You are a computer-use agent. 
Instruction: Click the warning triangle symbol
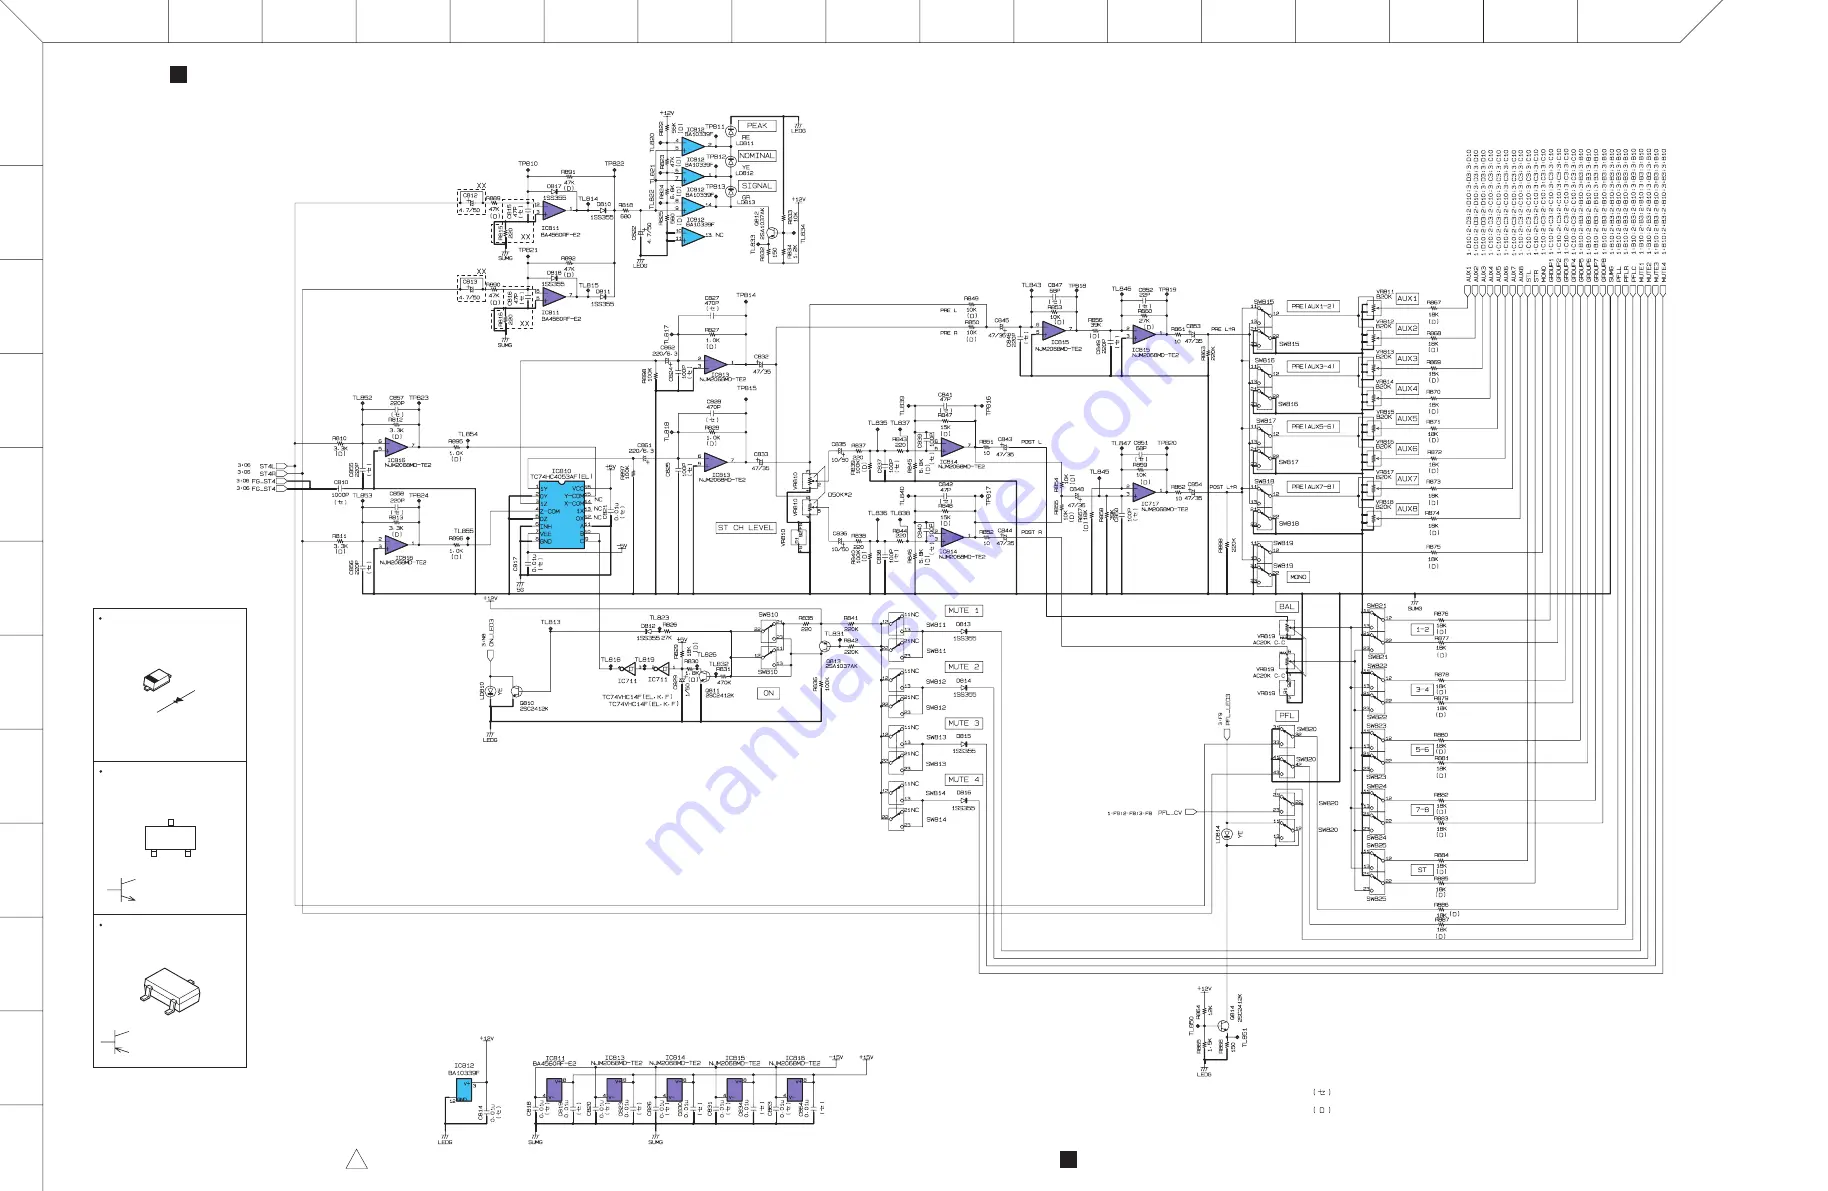356,1160
